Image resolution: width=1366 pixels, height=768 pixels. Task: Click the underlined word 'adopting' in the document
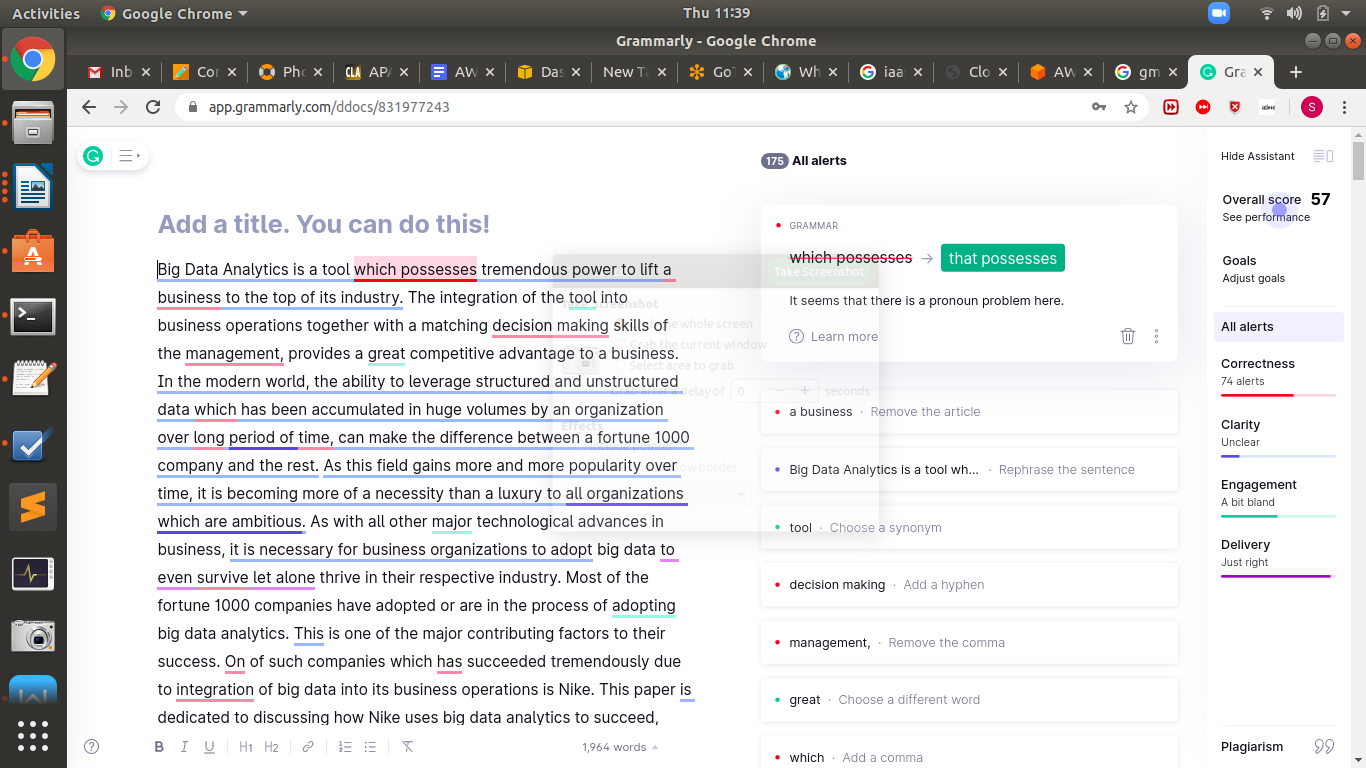pyautogui.click(x=644, y=605)
